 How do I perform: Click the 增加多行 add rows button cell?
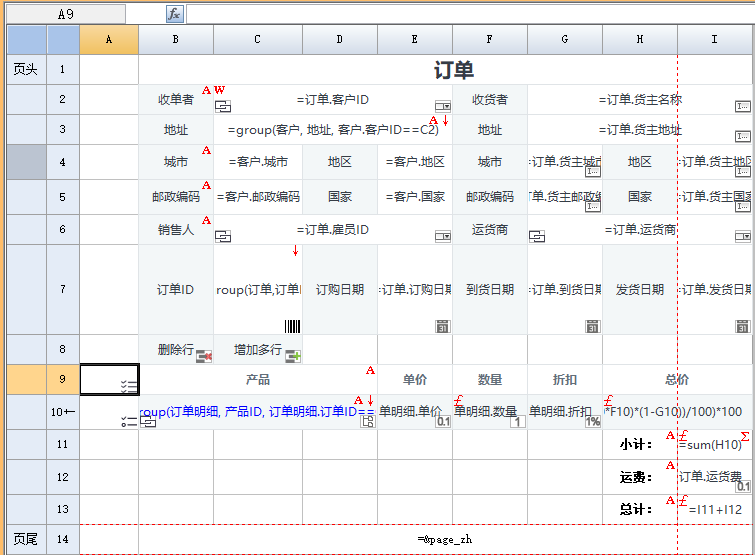click(x=258, y=350)
